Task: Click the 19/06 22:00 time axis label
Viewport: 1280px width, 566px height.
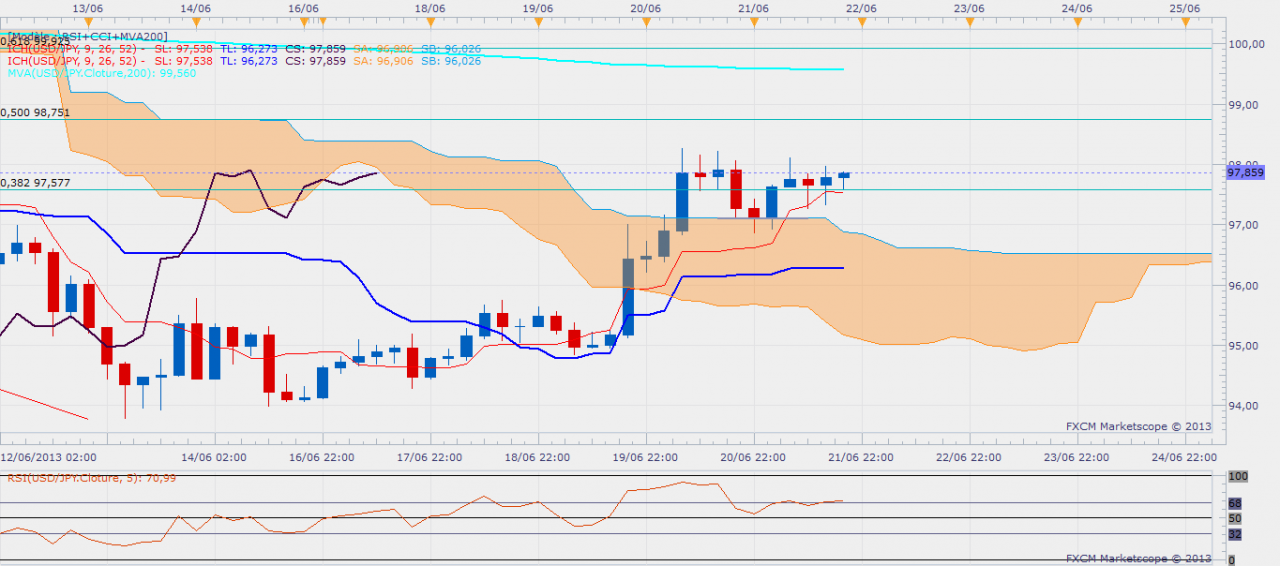Action: point(646,457)
